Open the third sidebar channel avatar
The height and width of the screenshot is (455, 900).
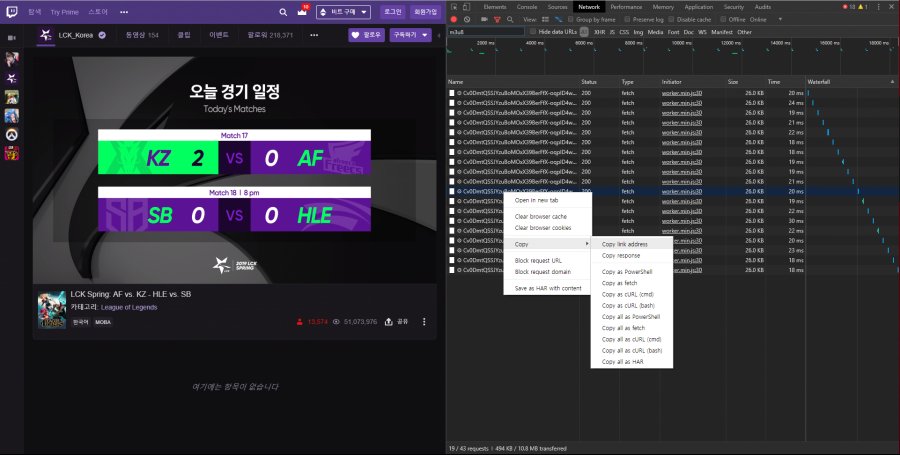pos(11,97)
